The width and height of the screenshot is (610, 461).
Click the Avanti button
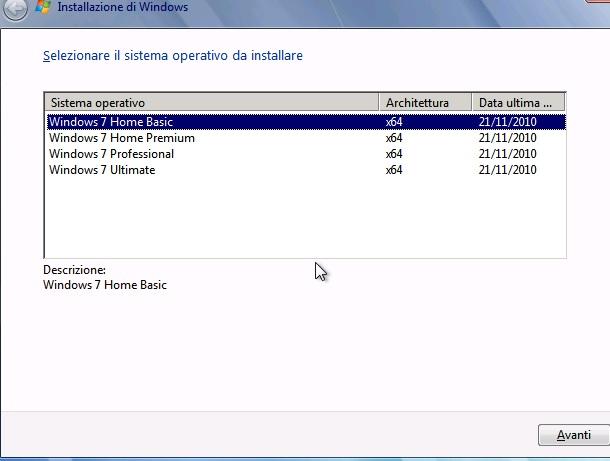coord(574,435)
